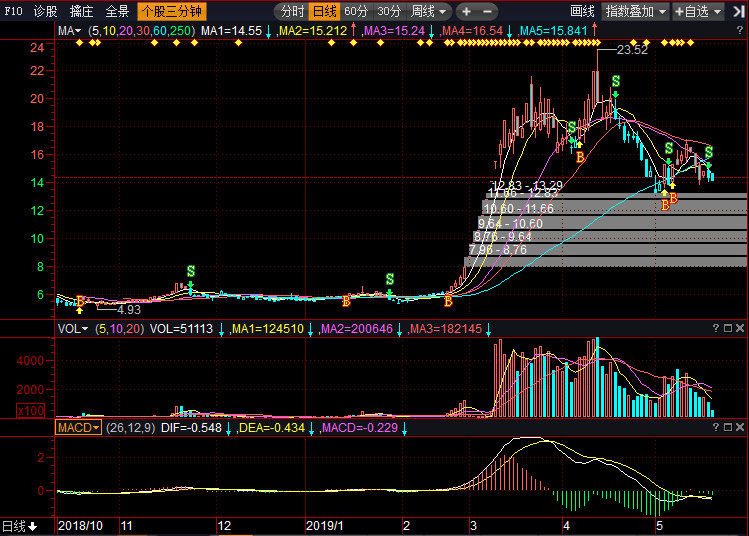Open the MACD indicator selector dropdown

pyautogui.click(x=78, y=427)
